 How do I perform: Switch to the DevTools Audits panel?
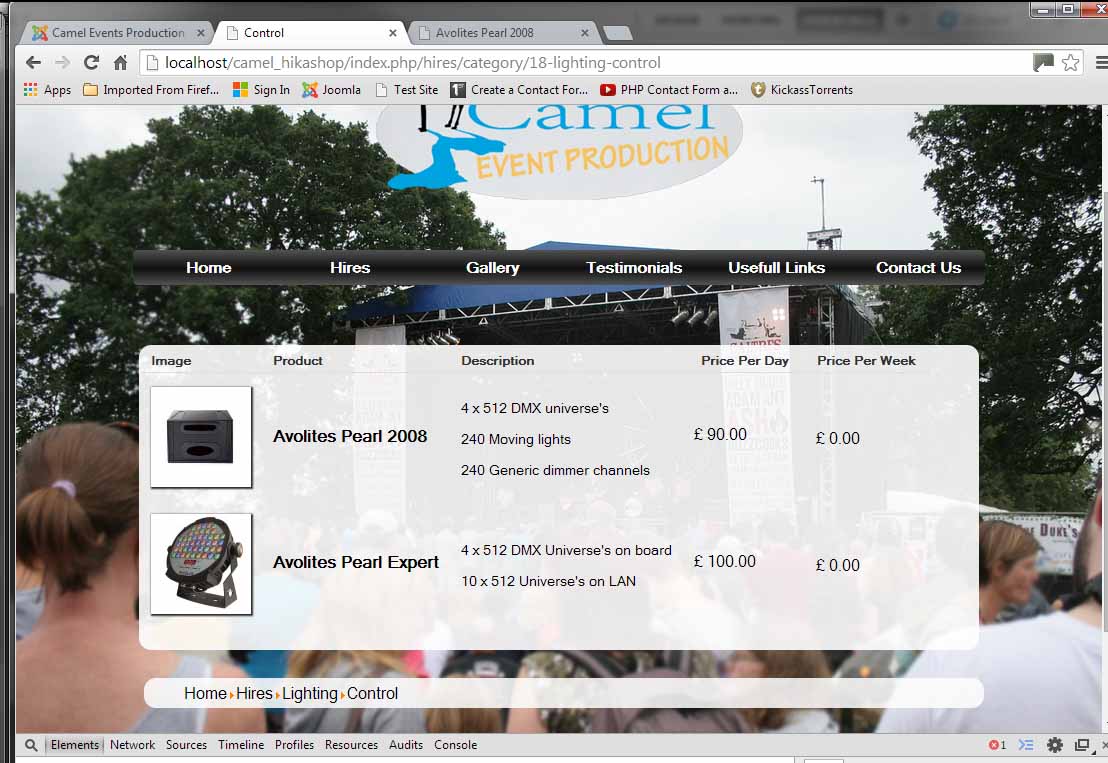point(406,745)
